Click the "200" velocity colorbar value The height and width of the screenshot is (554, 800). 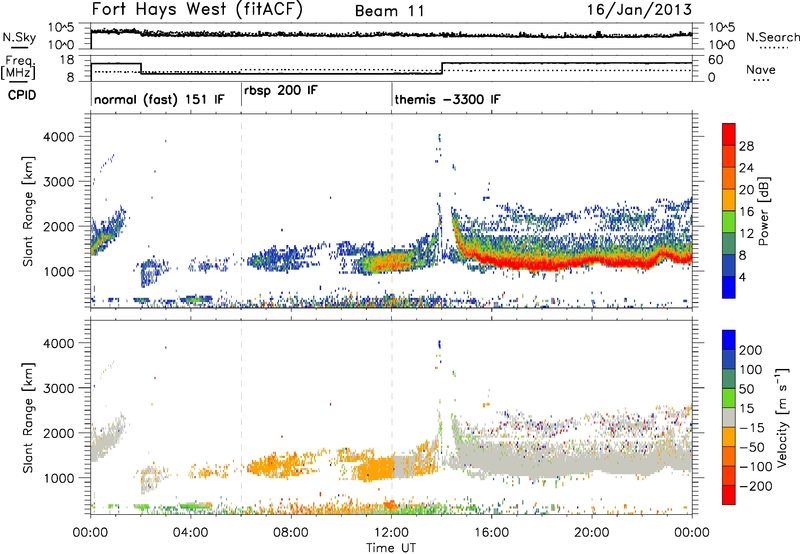pos(751,350)
